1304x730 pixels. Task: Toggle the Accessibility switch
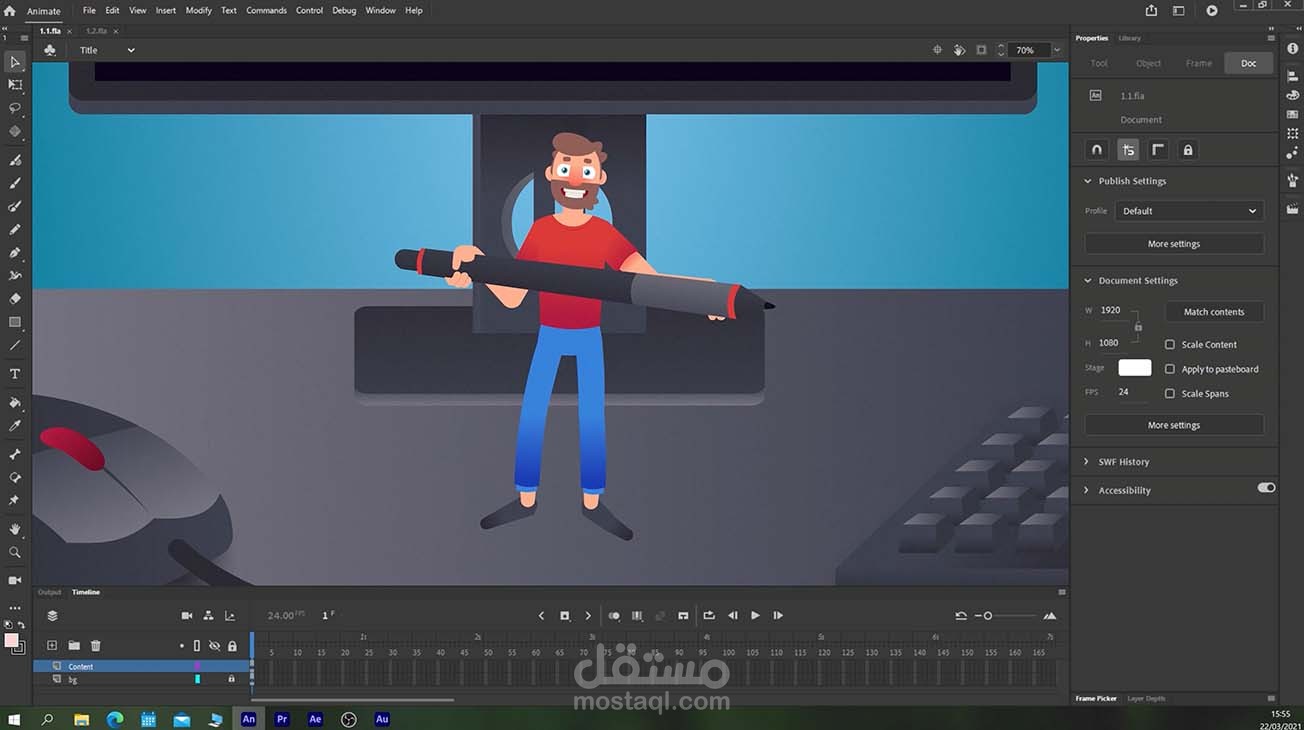[1266, 488]
